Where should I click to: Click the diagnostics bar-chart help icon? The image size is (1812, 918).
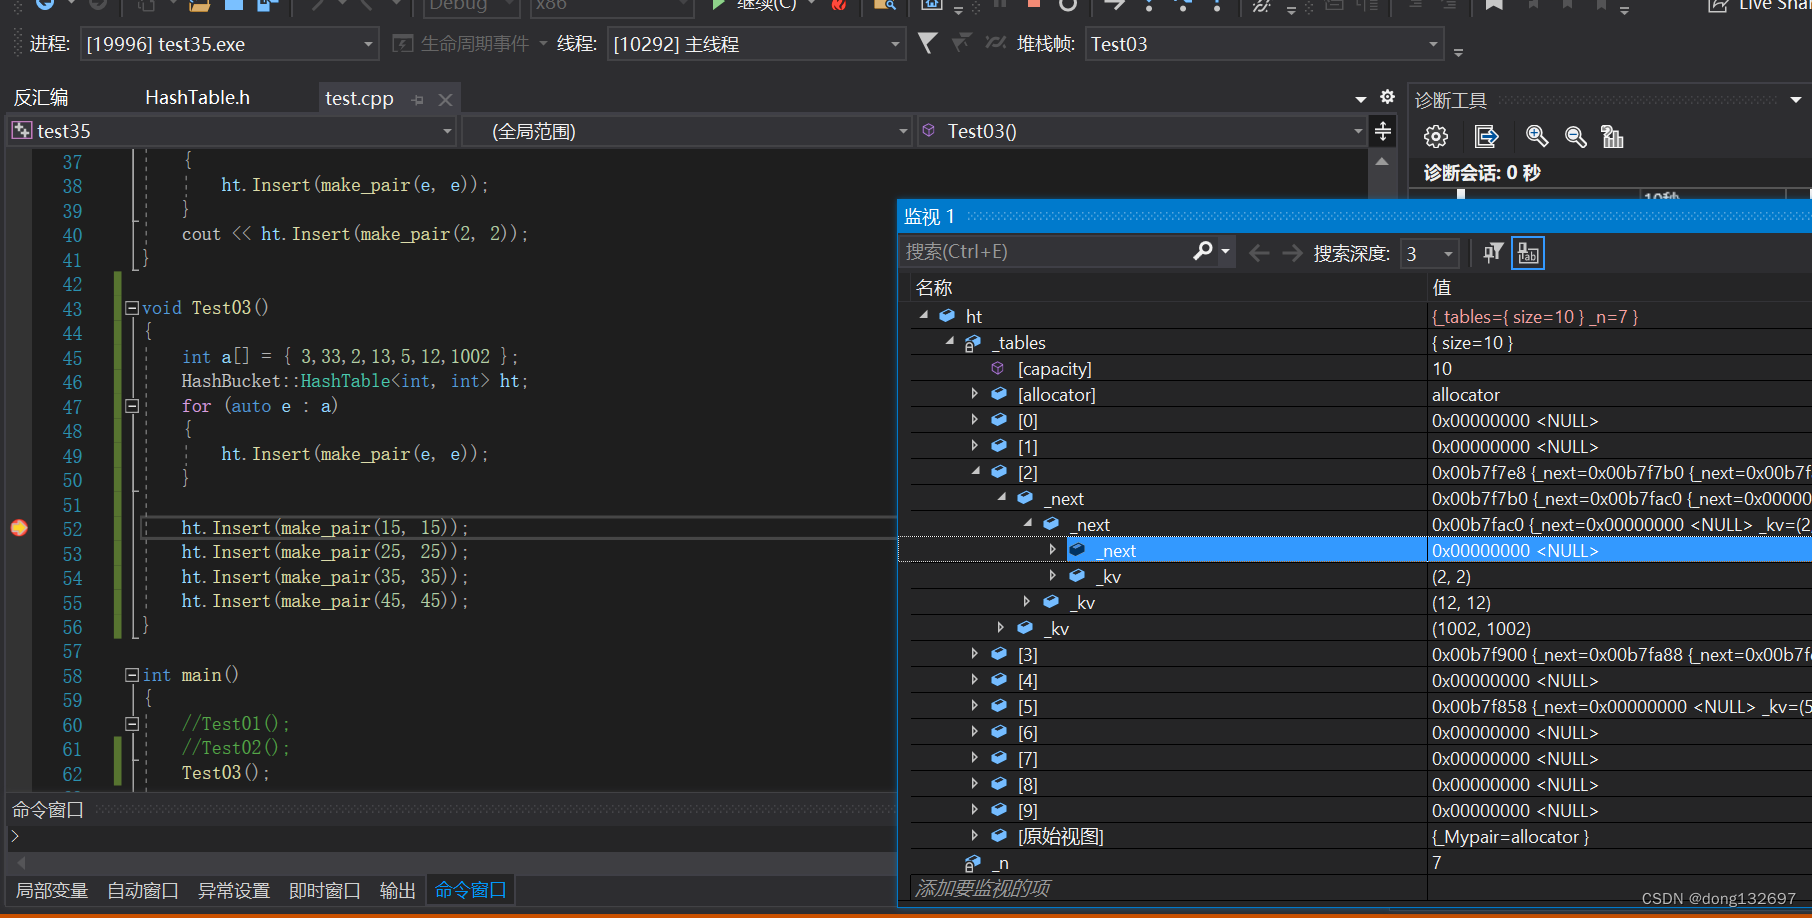[x=1612, y=136]
